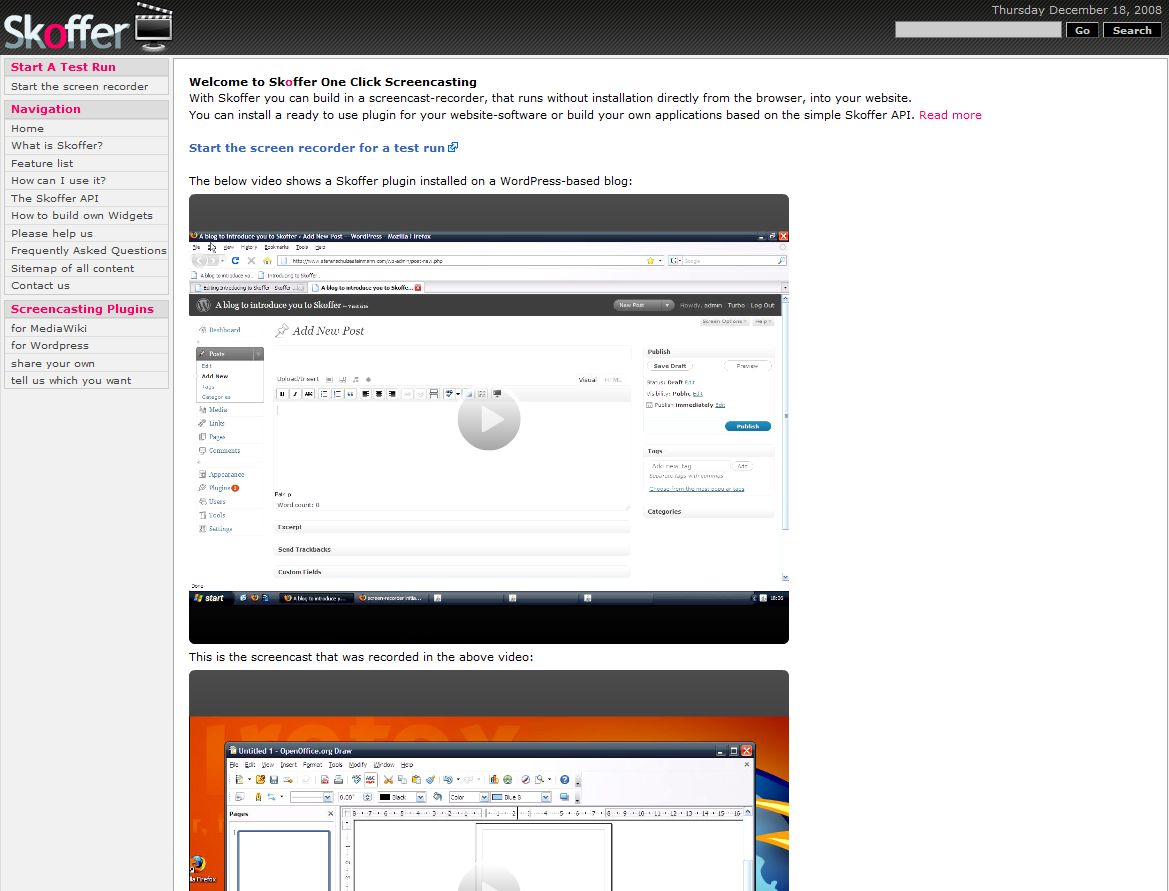Viewport: 1169px width, 891px height.
Task: Open 'Start the screen recorder for a test run'
Action: pos(323,148)
